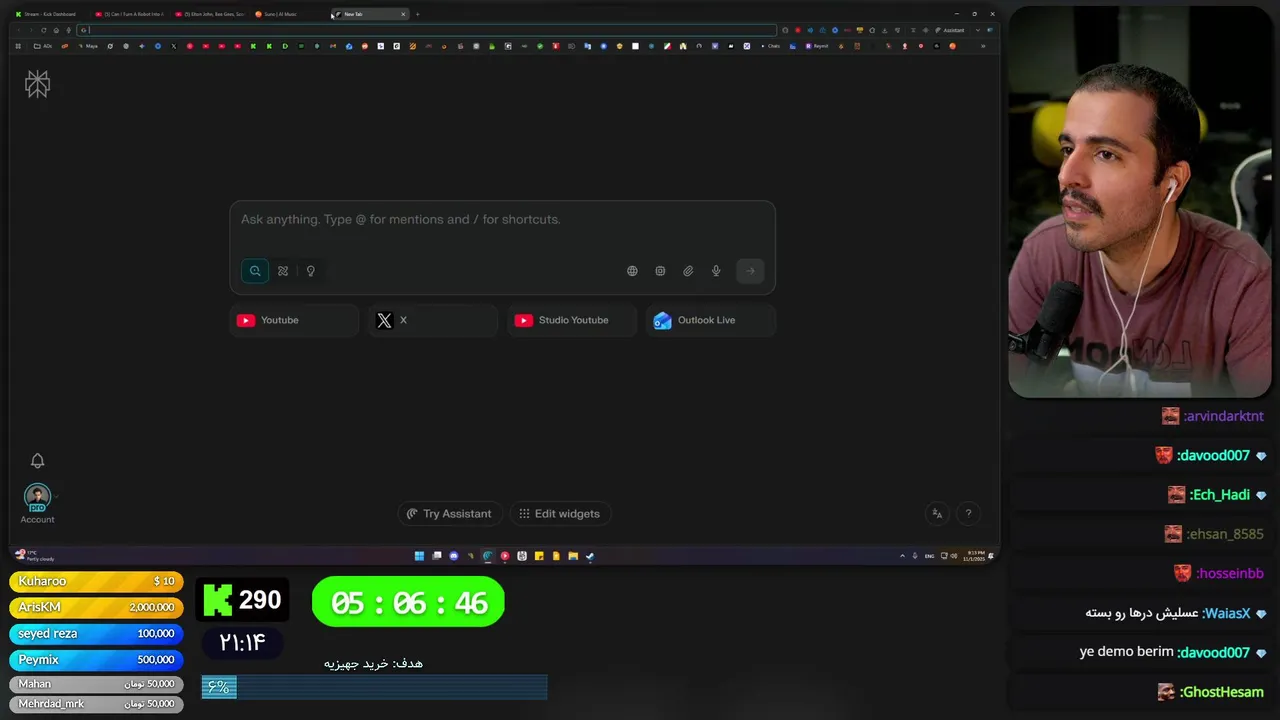
Task: Open the Account profile avatar
Action: point(37,498)
